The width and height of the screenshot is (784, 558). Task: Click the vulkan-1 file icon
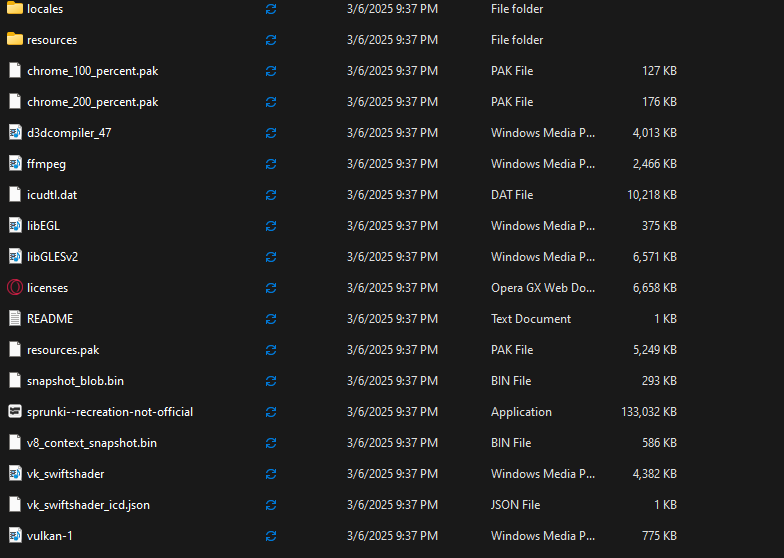14,536
